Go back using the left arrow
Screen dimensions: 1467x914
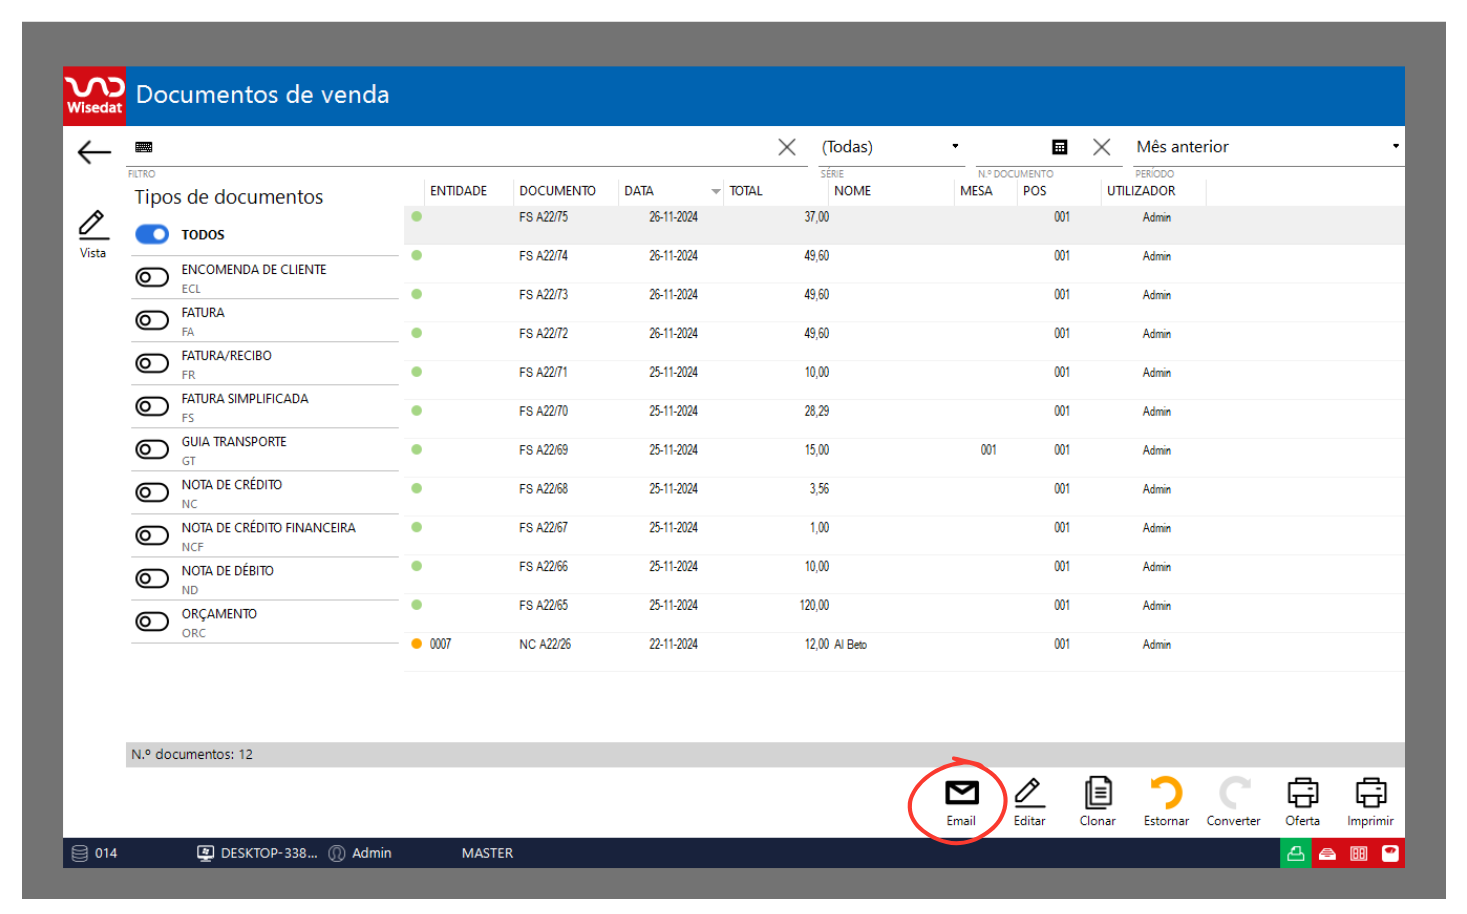click(94, 152)
